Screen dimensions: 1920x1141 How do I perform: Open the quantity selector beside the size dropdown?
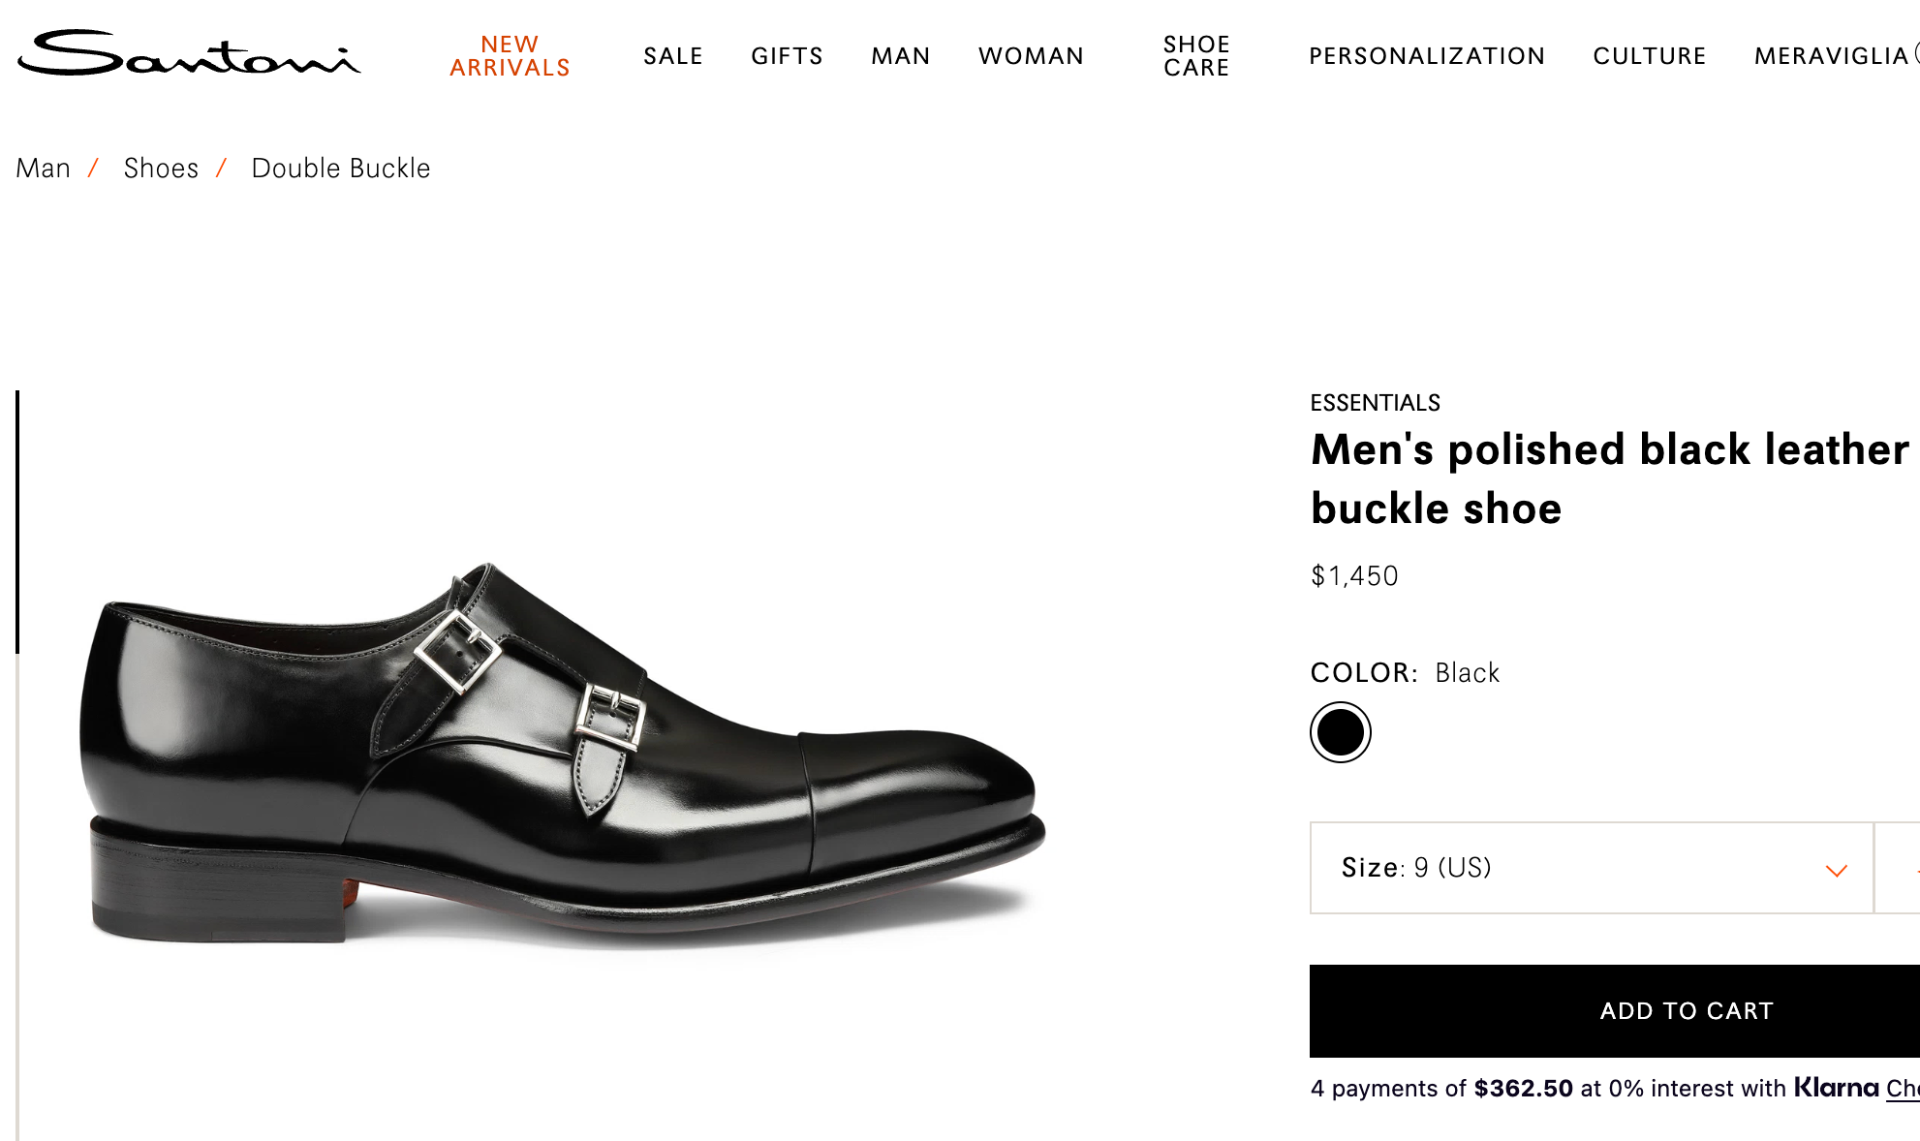(1900, 868)
